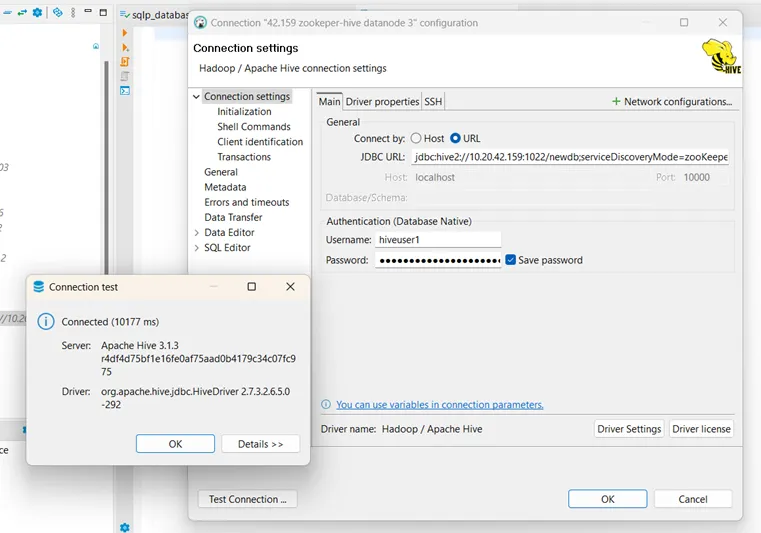Viewport: 761px width, 533px height.
Task: Cancel the connection configuration dialog
Action: coord(693,499)
